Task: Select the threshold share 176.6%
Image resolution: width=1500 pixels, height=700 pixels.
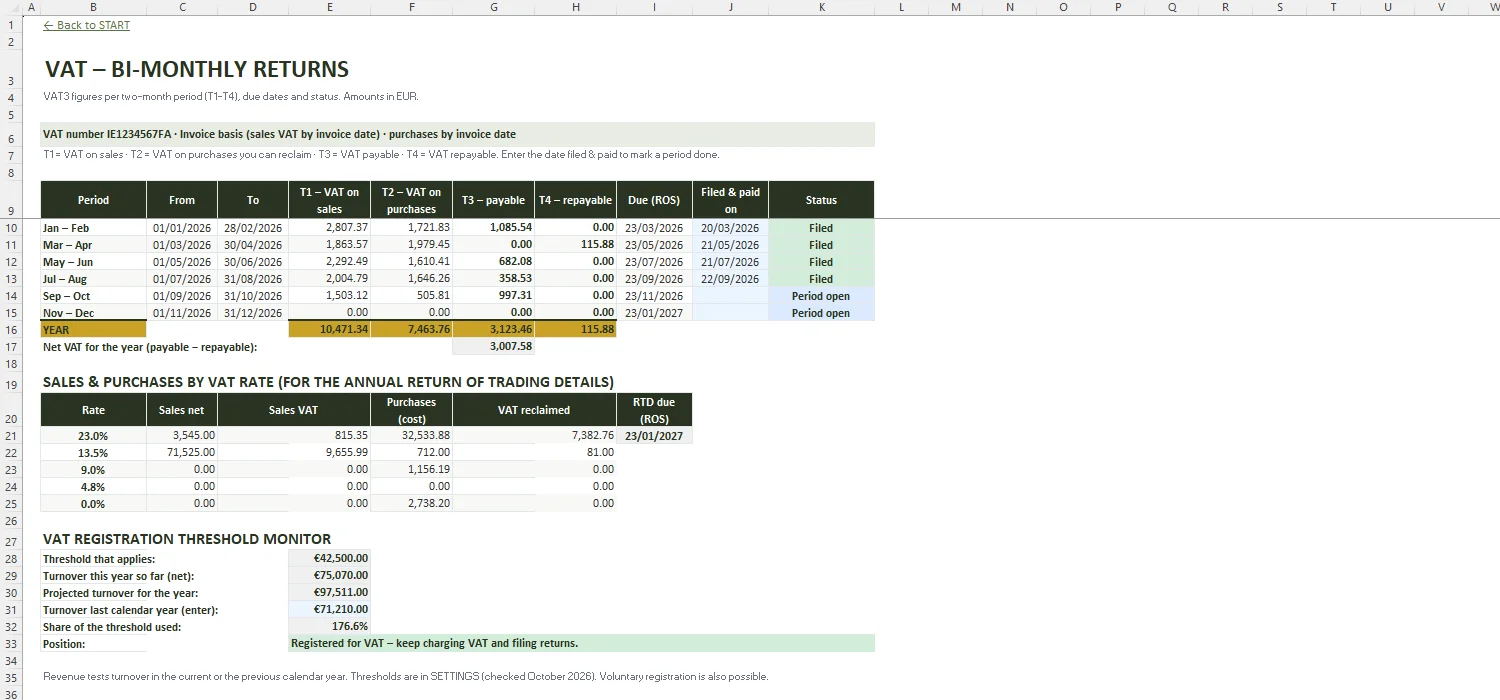Action: pyautogui.click(x=329, y=627)
